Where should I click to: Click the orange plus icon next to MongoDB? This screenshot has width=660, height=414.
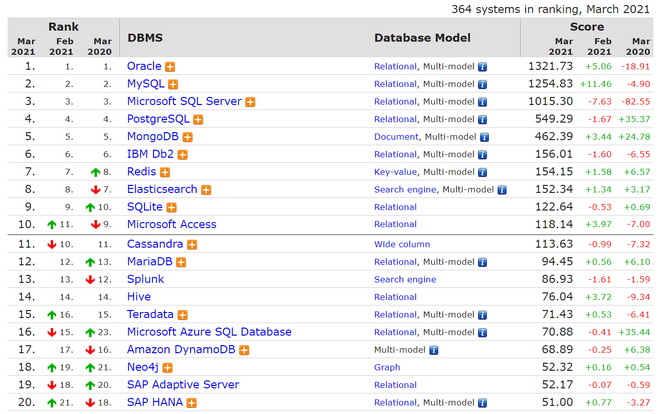coord(187,137)
